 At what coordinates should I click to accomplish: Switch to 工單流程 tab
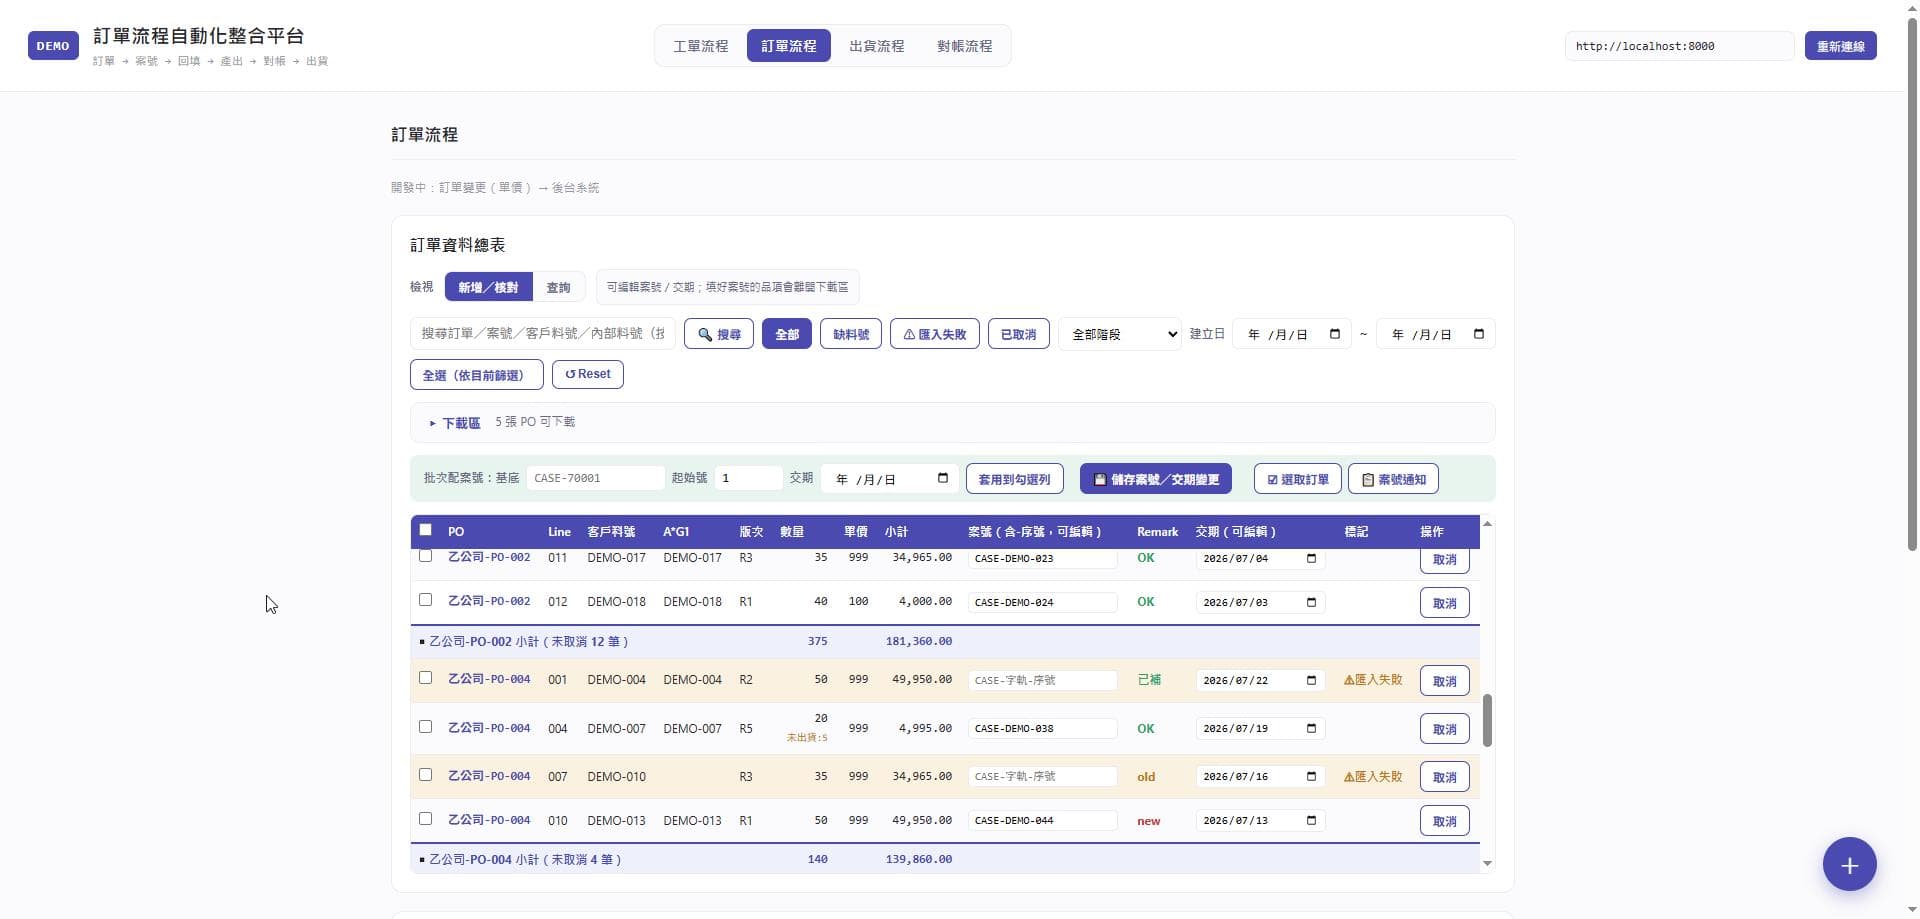pos(700,46)
